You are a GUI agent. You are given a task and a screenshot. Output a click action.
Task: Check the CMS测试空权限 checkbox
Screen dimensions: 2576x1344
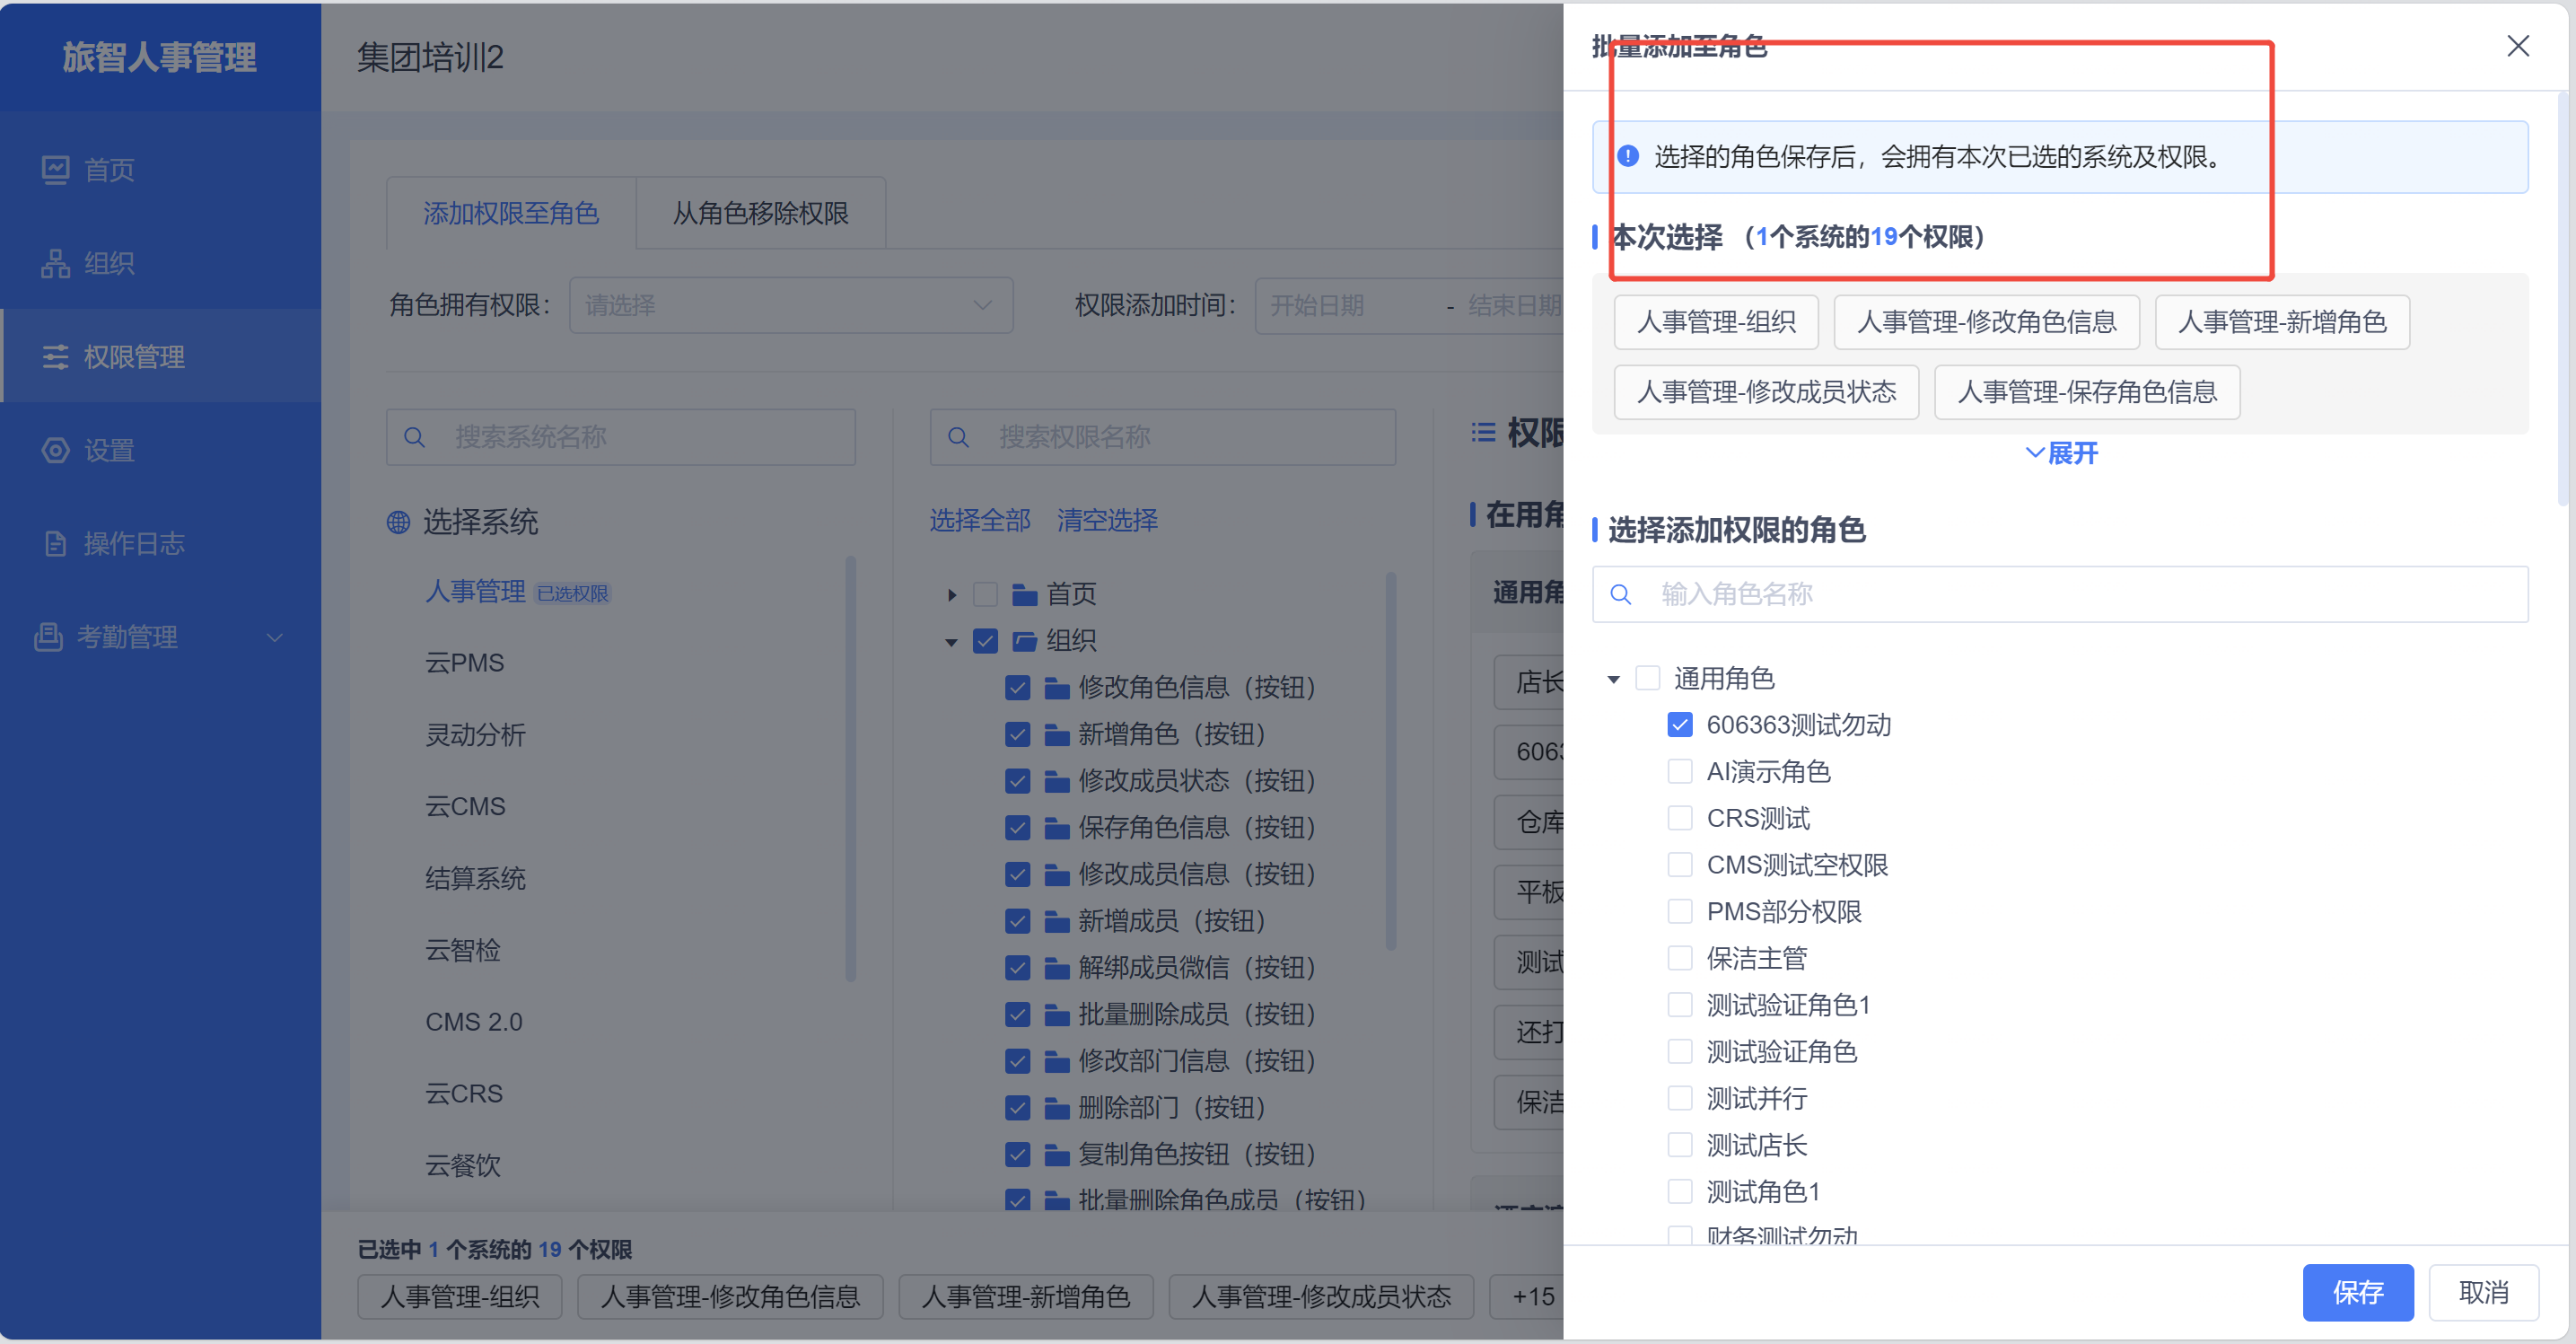click(x=1680, y=865)
